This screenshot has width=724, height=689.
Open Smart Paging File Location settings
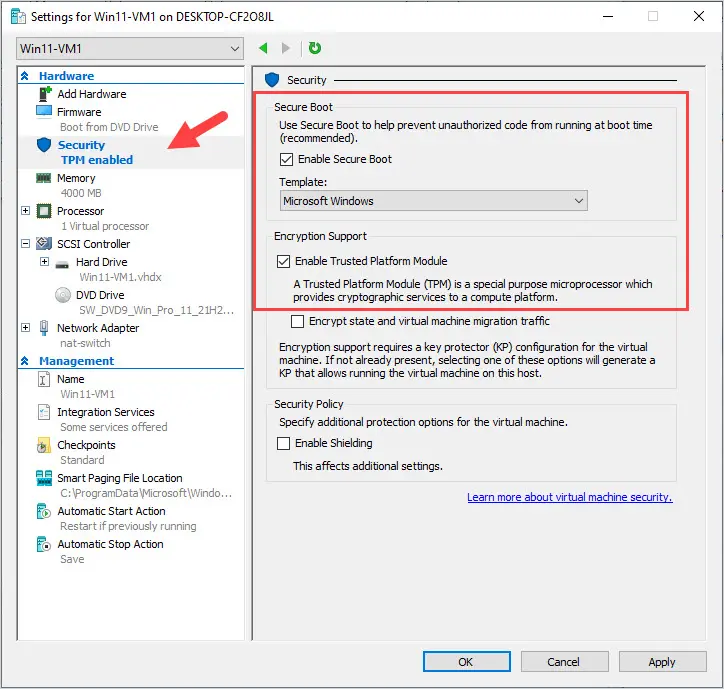click(x=120, y=478)
